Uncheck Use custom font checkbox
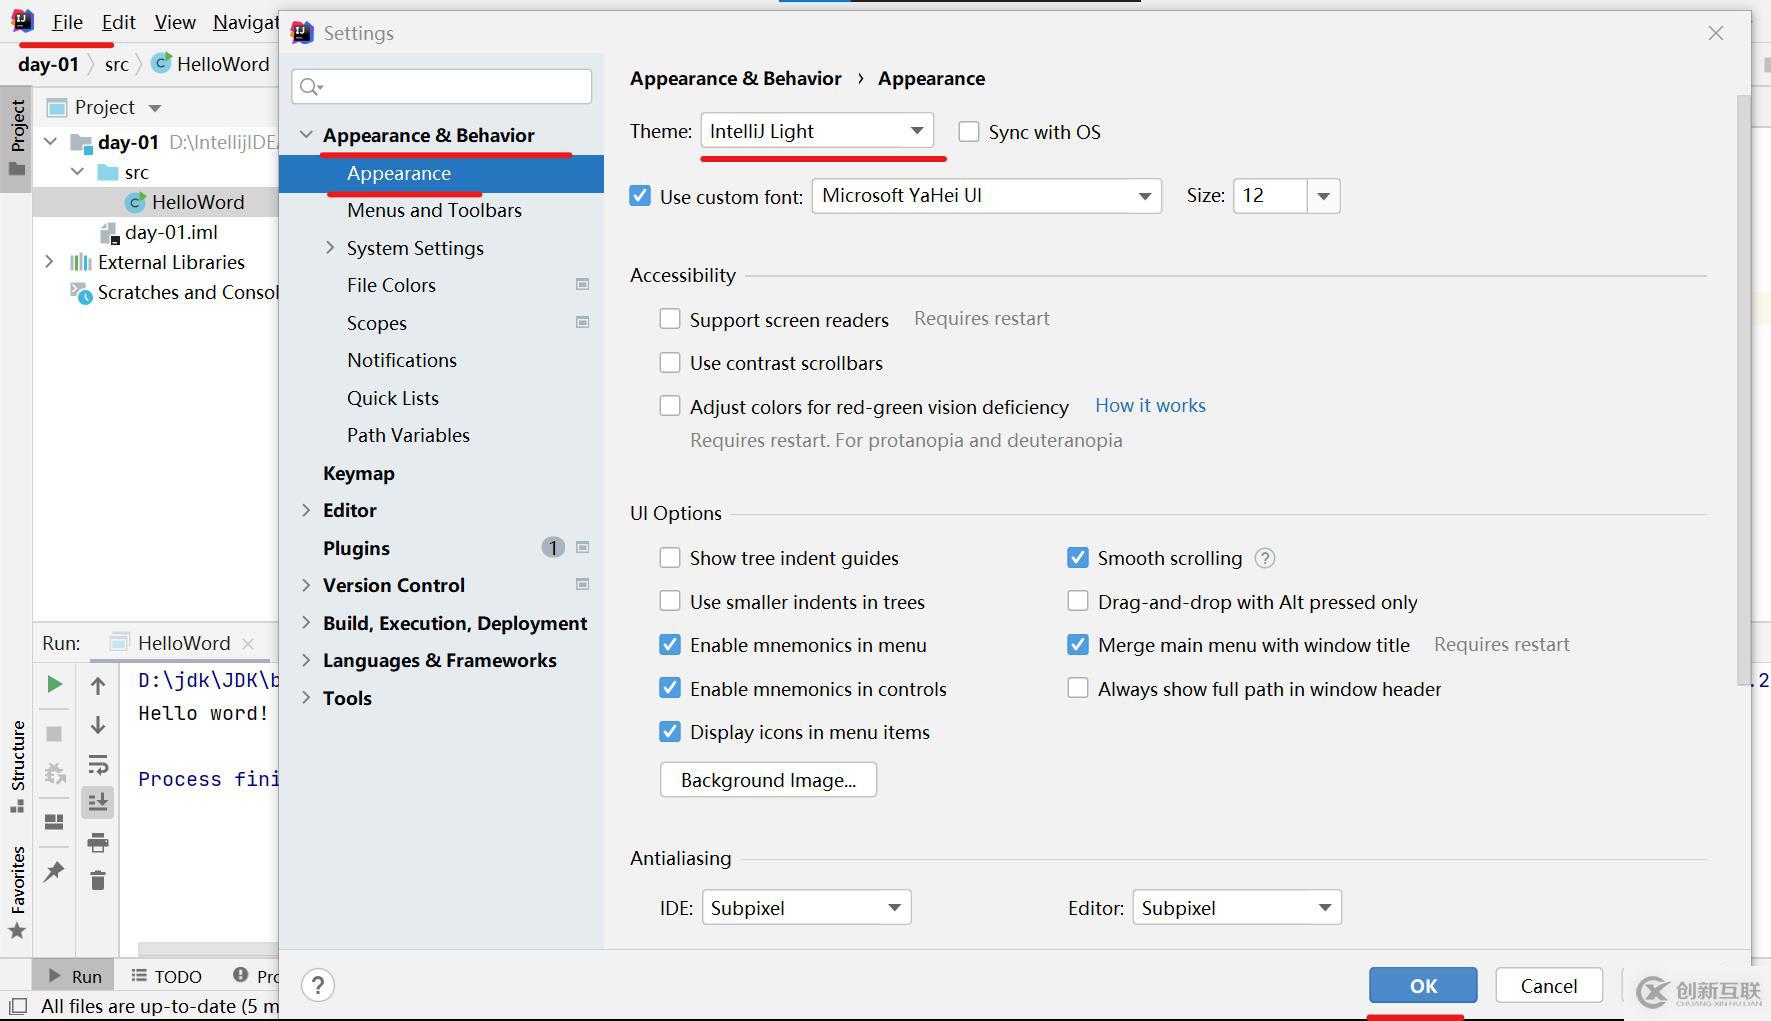This screenshot has height=1021, width=1771. pos(640,196)
